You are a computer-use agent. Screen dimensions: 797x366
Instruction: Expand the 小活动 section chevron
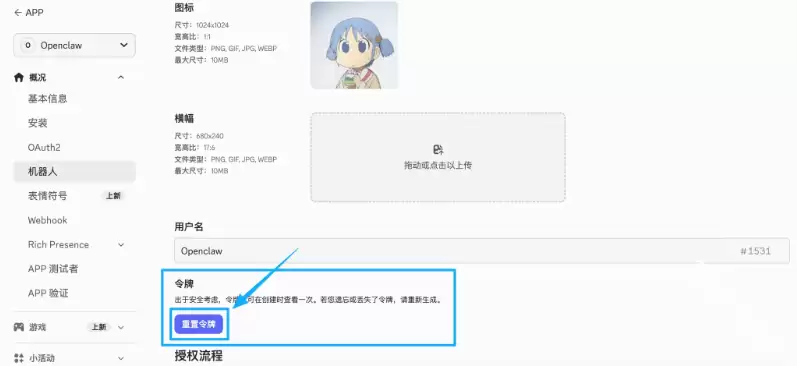(x=121, y=358)
